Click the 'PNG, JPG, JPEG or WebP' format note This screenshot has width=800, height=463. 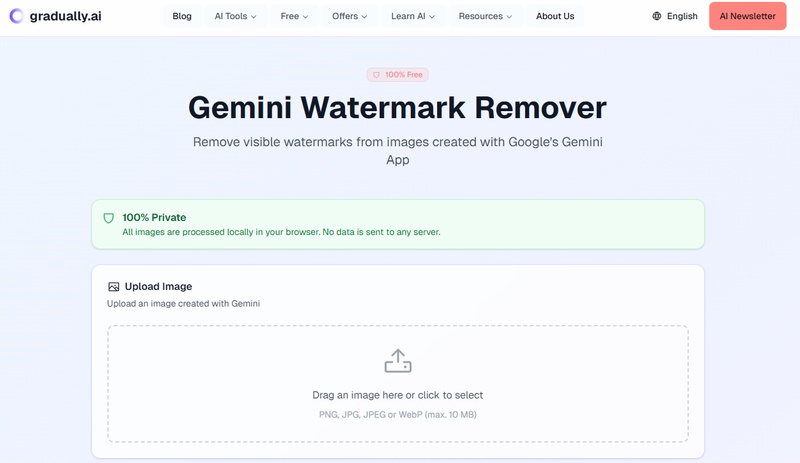[397, 415]
